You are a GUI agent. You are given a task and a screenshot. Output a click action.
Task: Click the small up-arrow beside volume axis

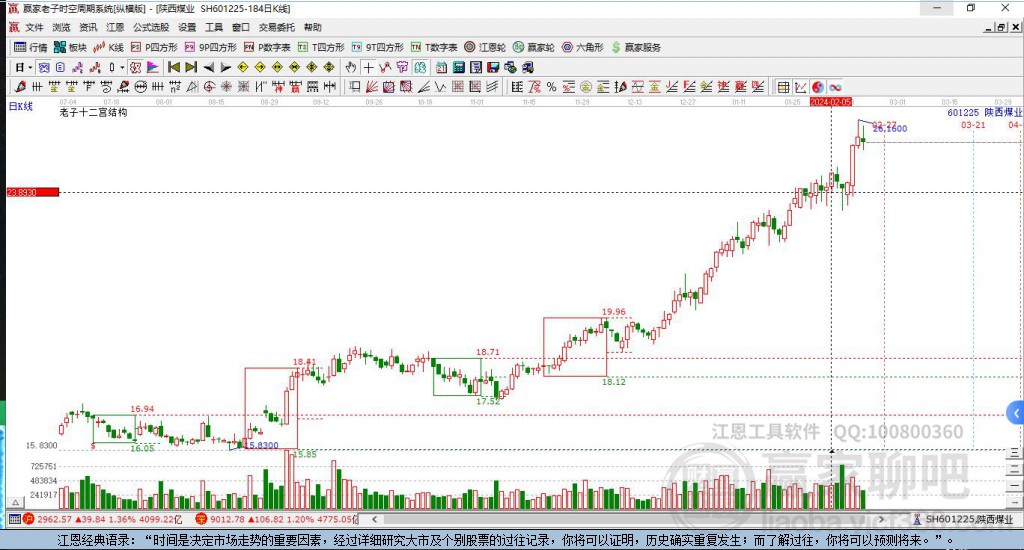click(16, 502)
